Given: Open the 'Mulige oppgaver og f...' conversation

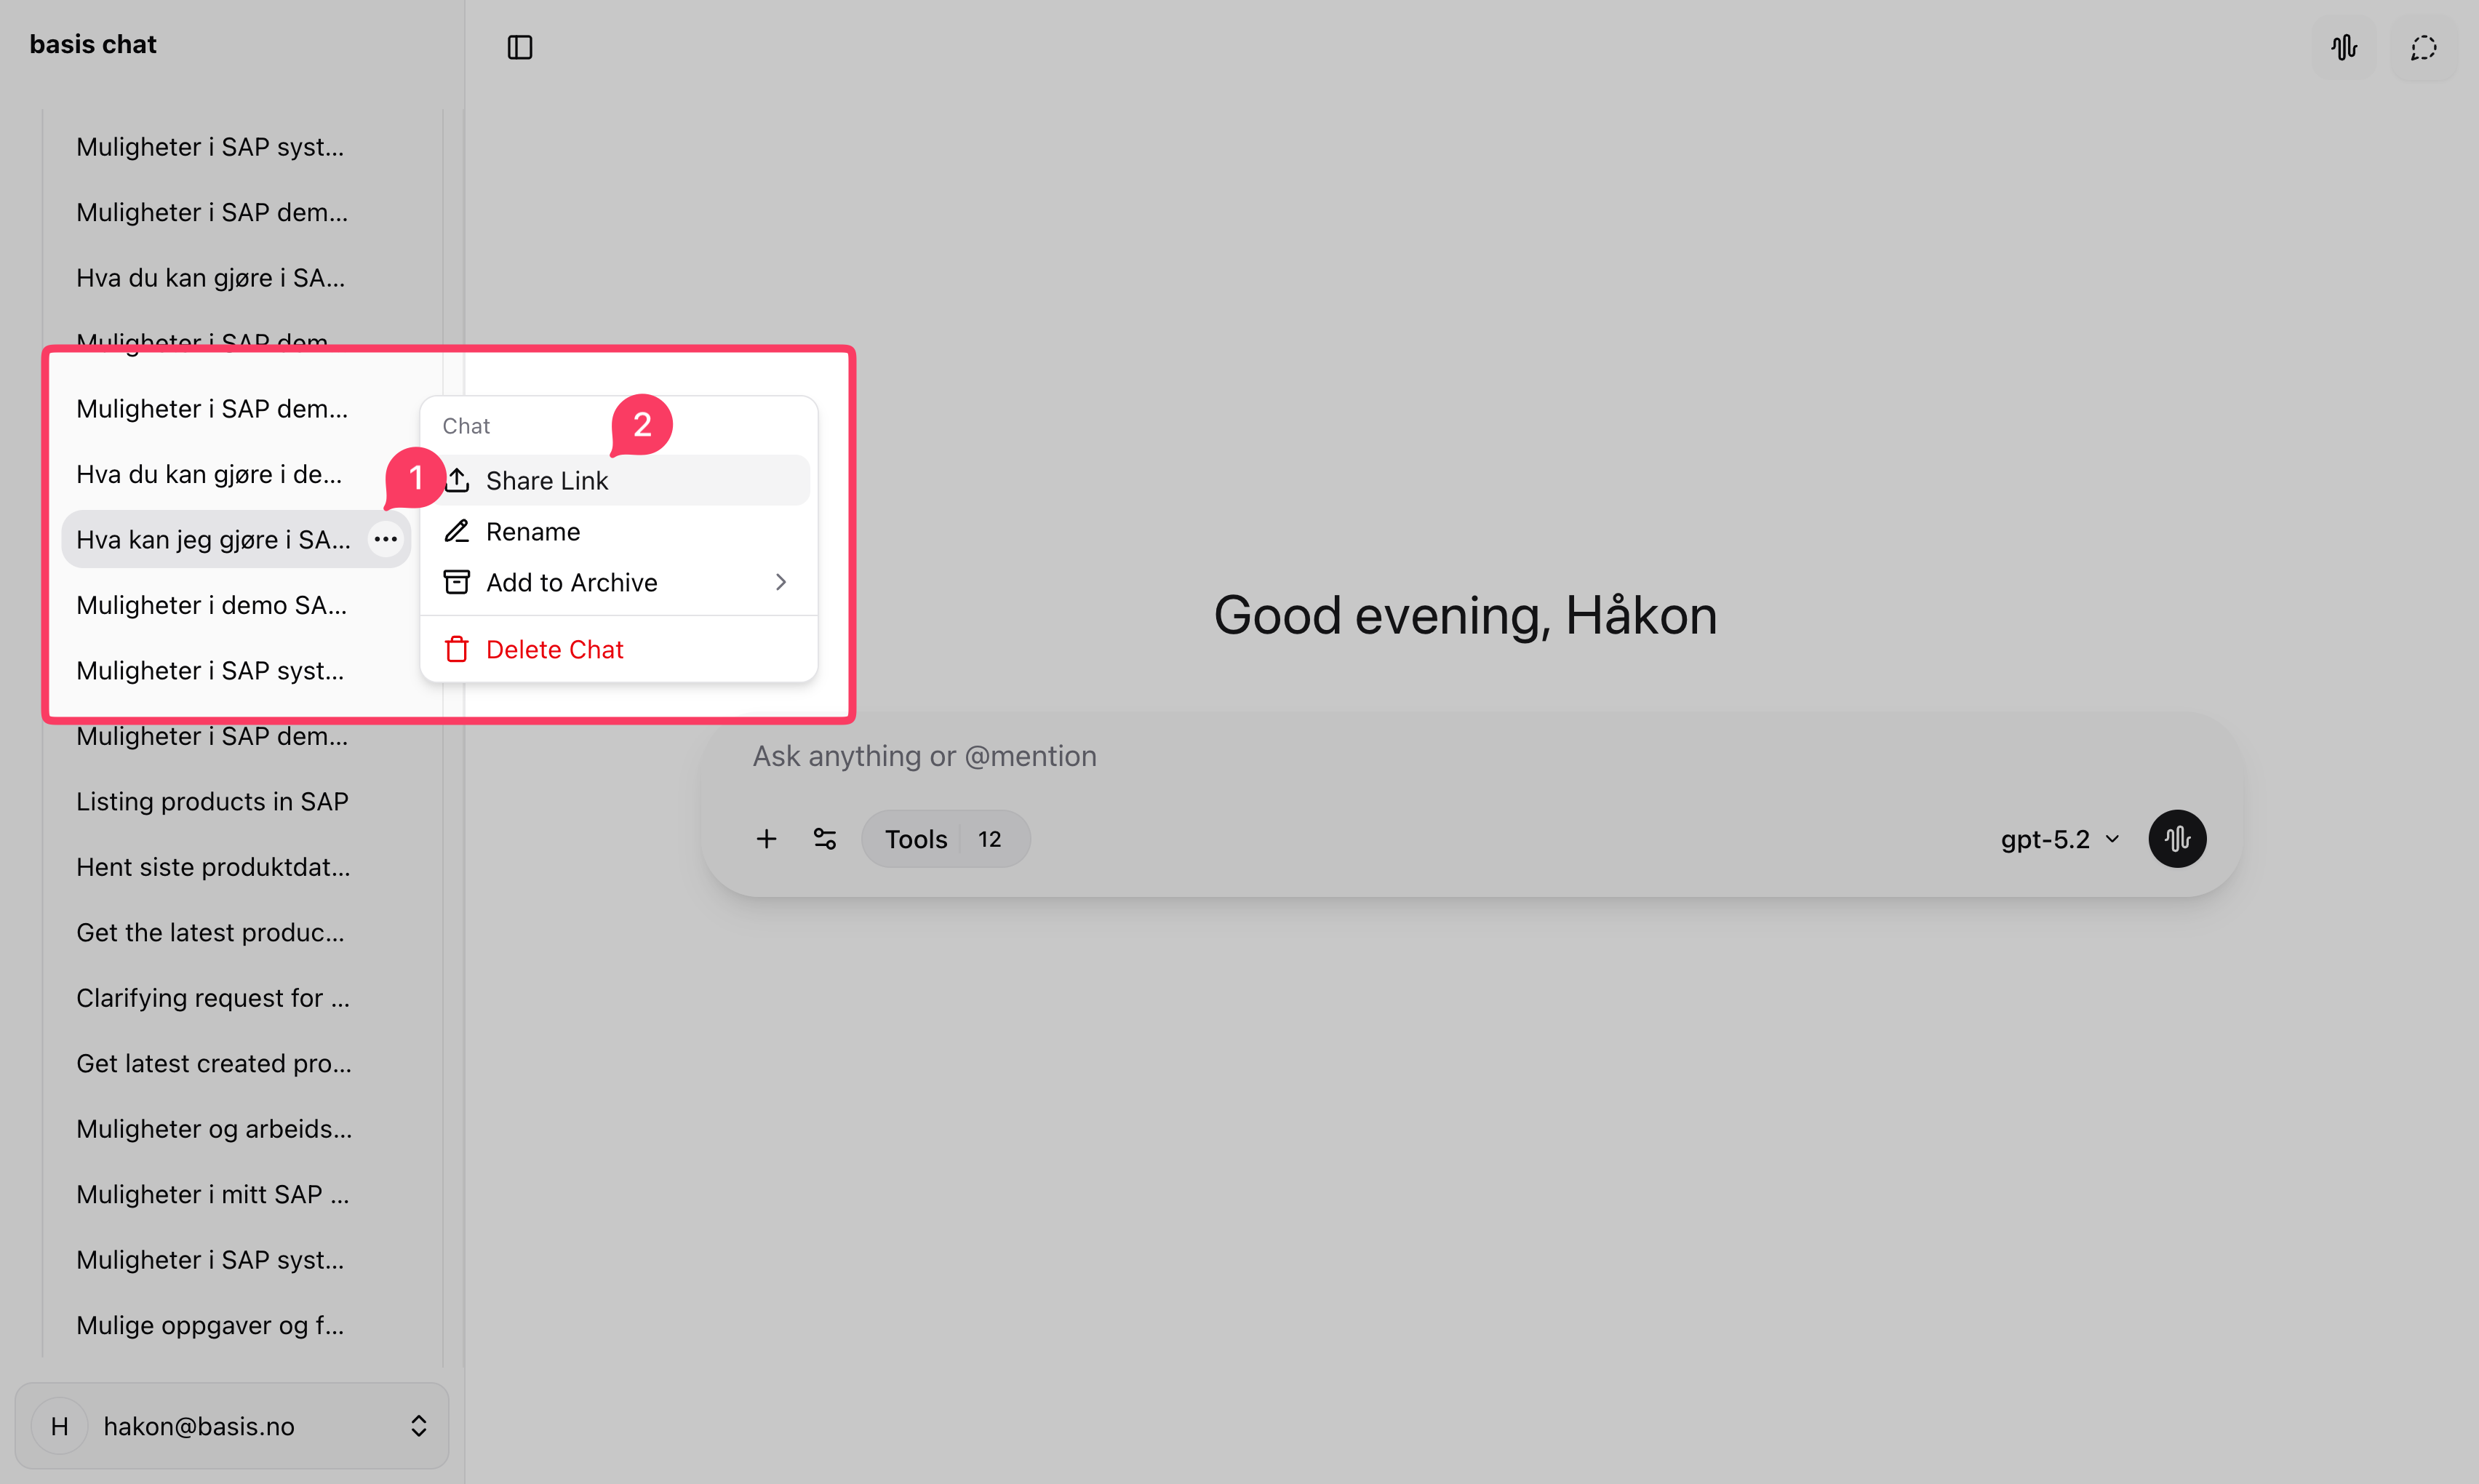Looking at the screenshot, I should 211,1324.
